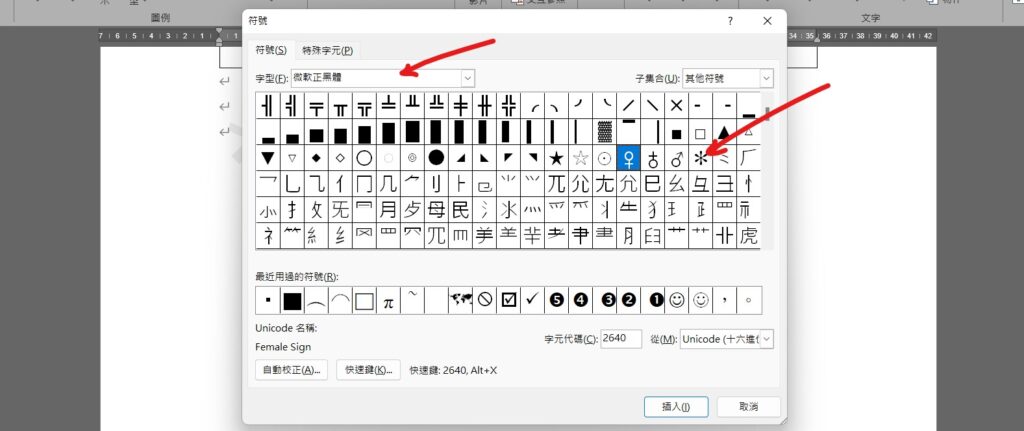Image resolution: width=1024 pixels, height=431 pixels.
Task: Select the comma symbol in recently used row
Action: click(x=725, y=300)
